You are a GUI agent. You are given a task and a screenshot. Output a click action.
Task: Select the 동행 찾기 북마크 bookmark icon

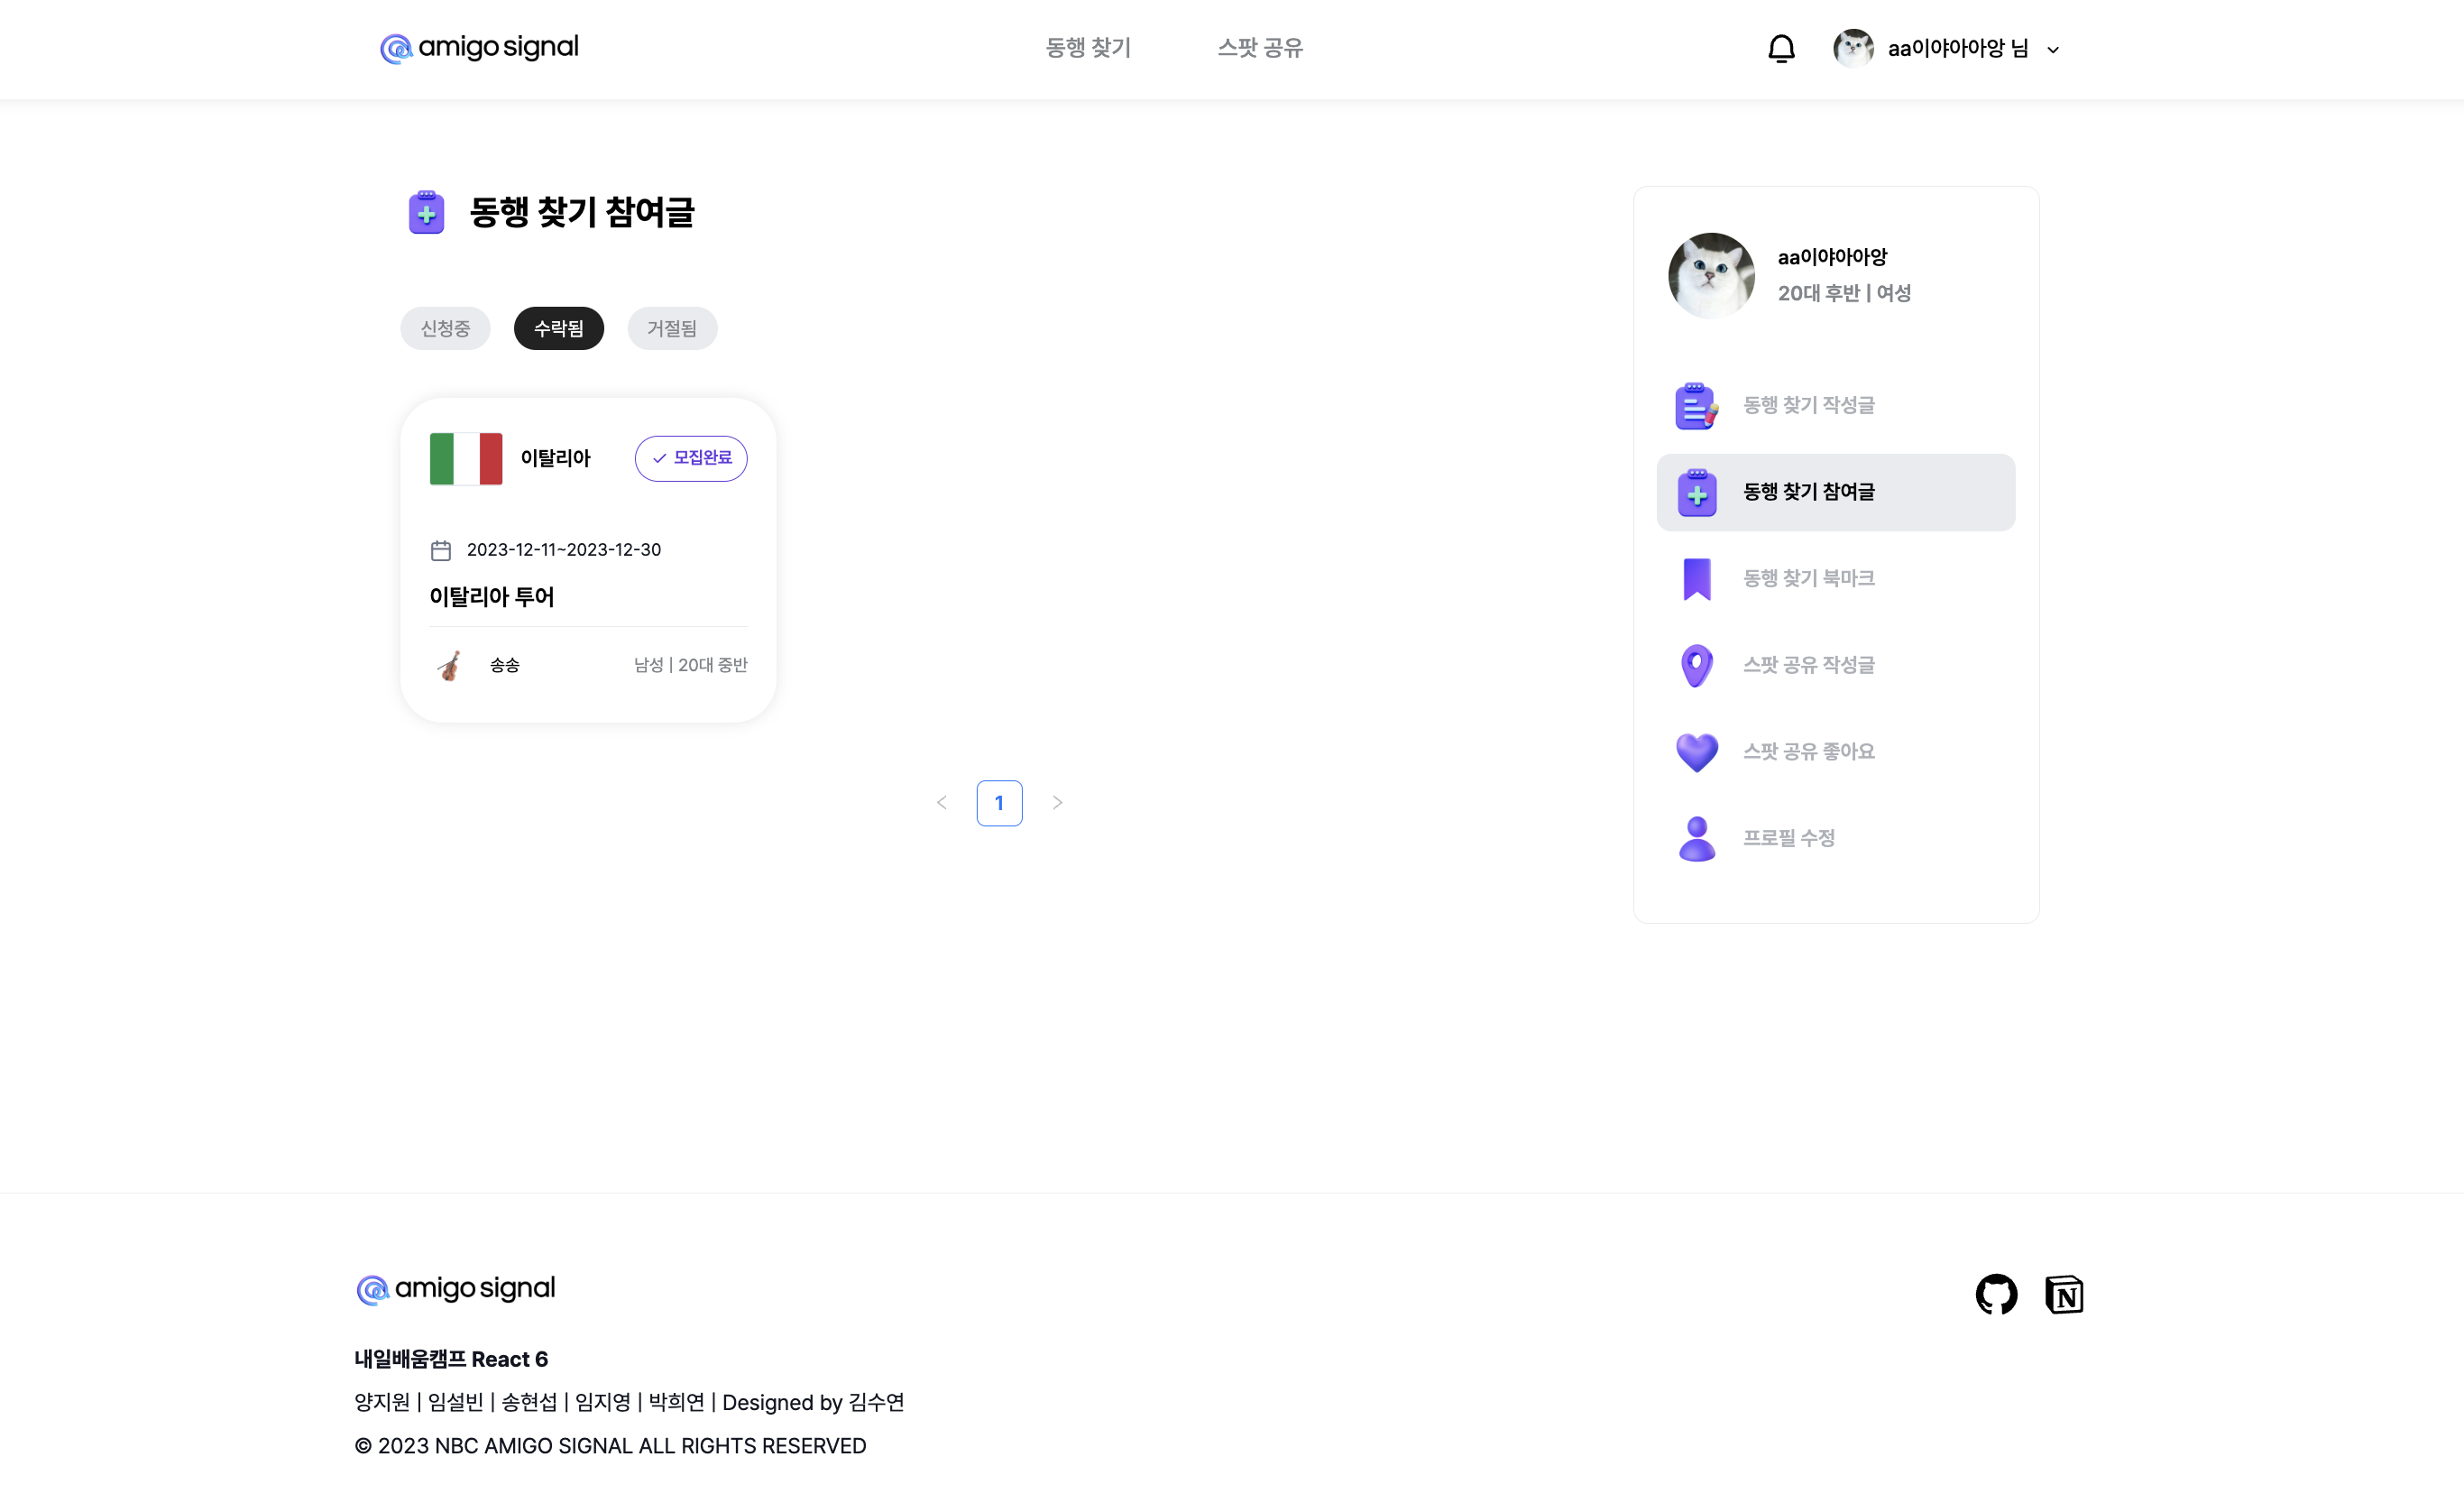click(1696, 578)
